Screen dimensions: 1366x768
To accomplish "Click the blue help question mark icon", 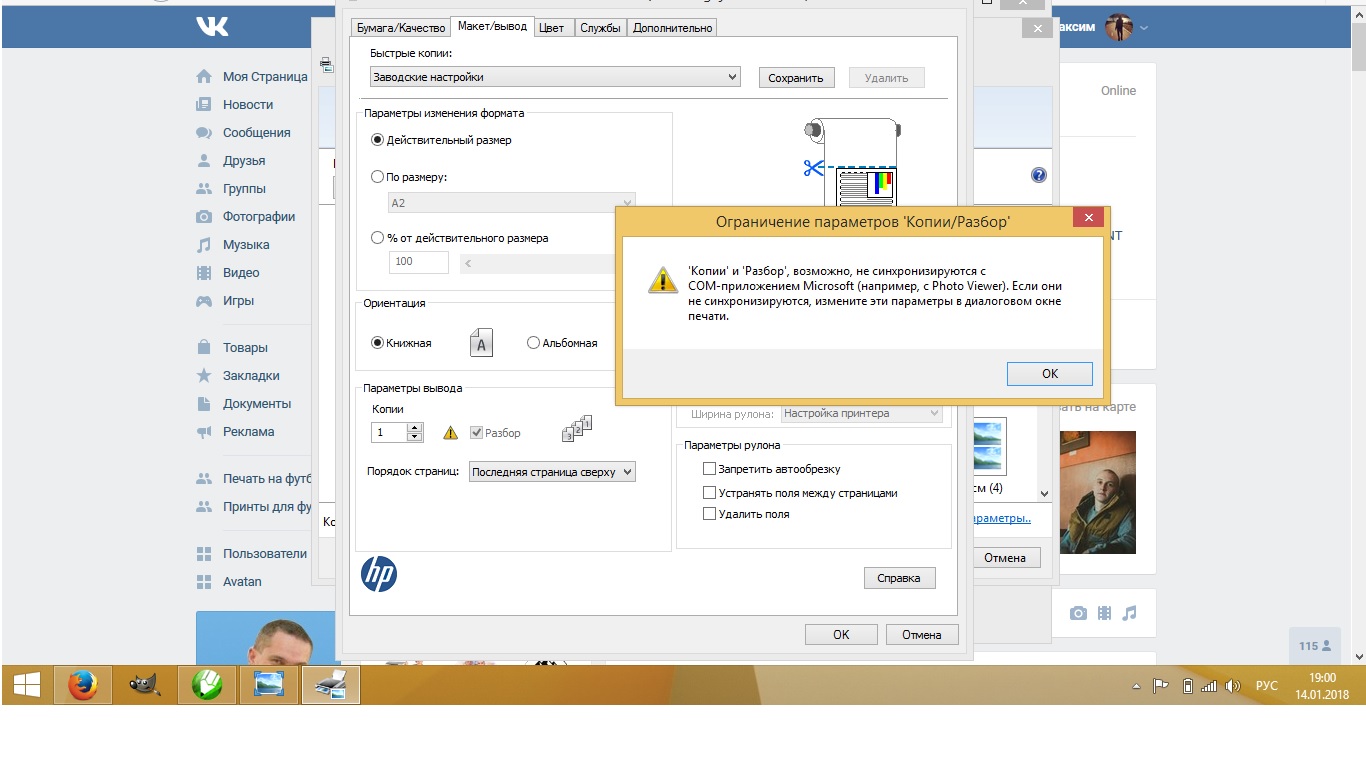I will [1039, 176].
